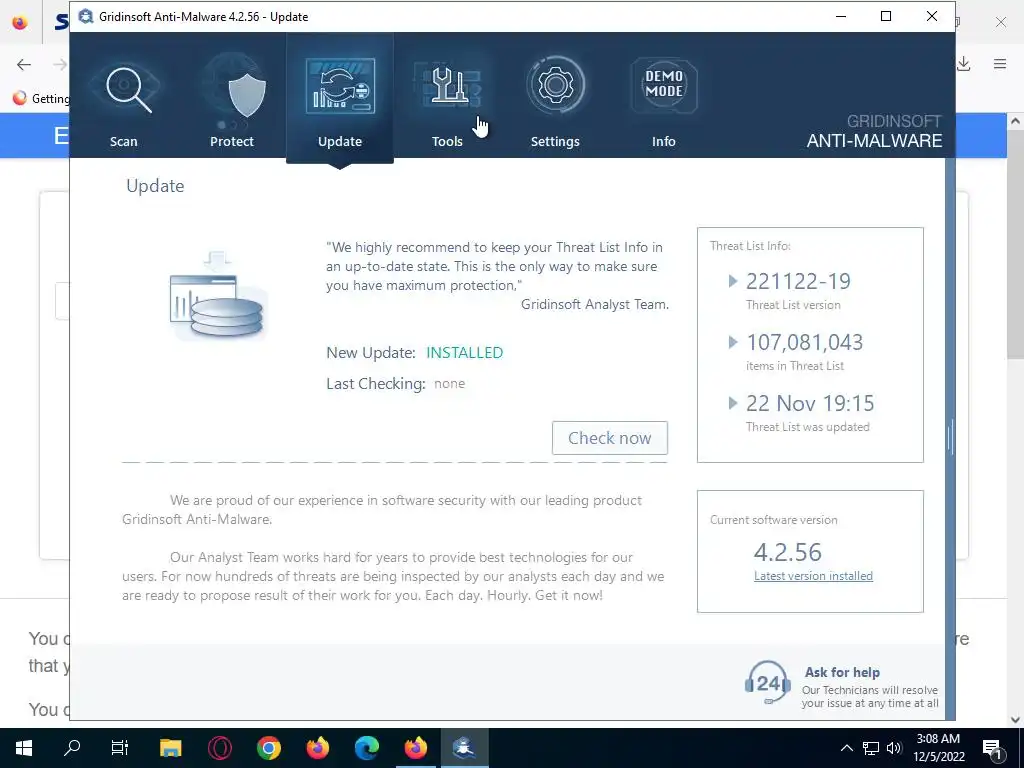Open File Explorer from the taskbar
The width and height of the screenshot is (1024, 768).
[x=170, y=748]
